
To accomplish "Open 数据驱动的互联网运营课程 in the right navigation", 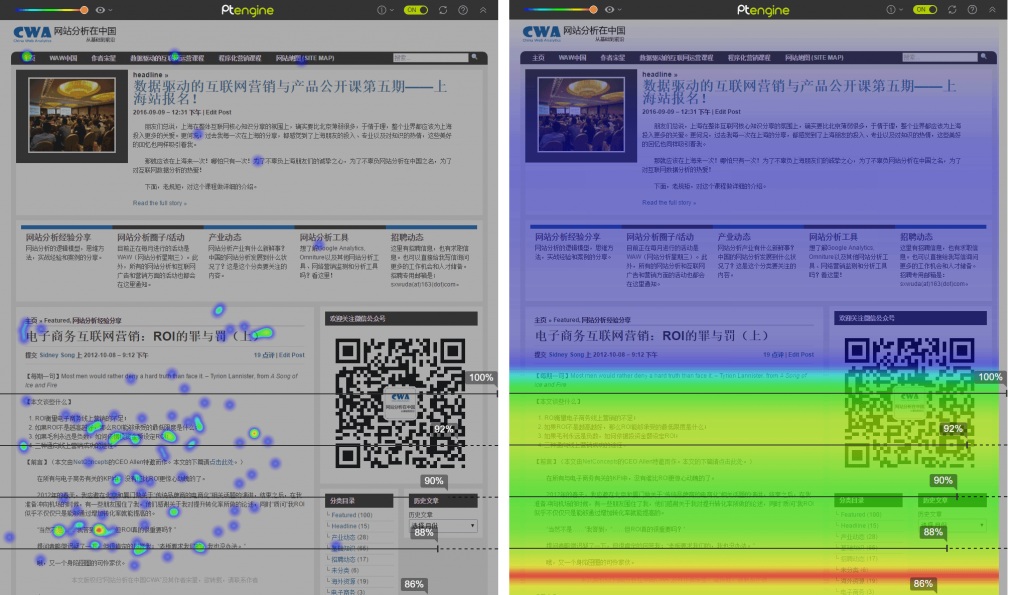I will tap(676, 57).
